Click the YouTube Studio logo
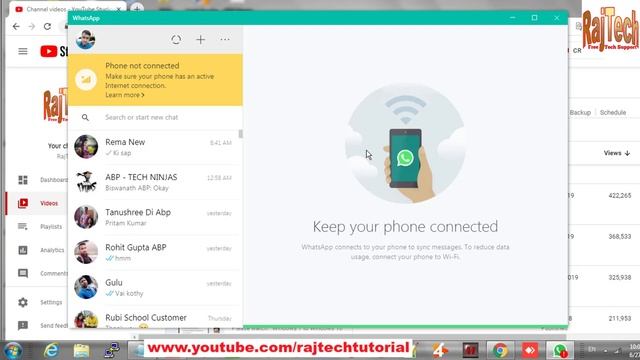This screenshot has width=640, height=360. (x=54, y=51)
